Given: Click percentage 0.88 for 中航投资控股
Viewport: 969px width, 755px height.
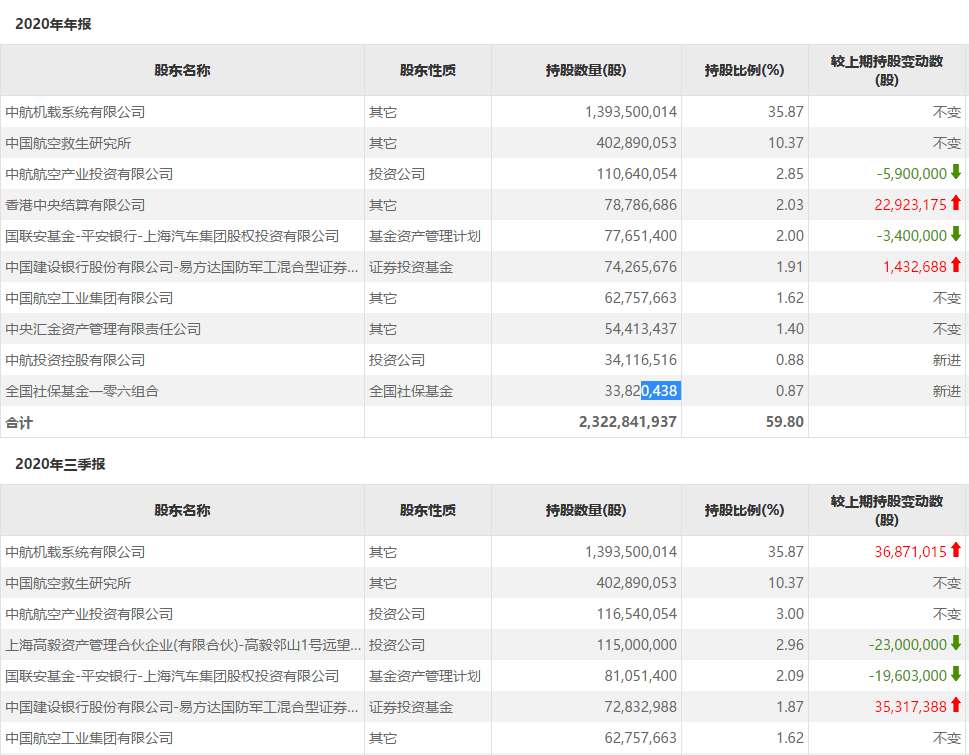Looking at the screenshot, I should tap(790, 360).
